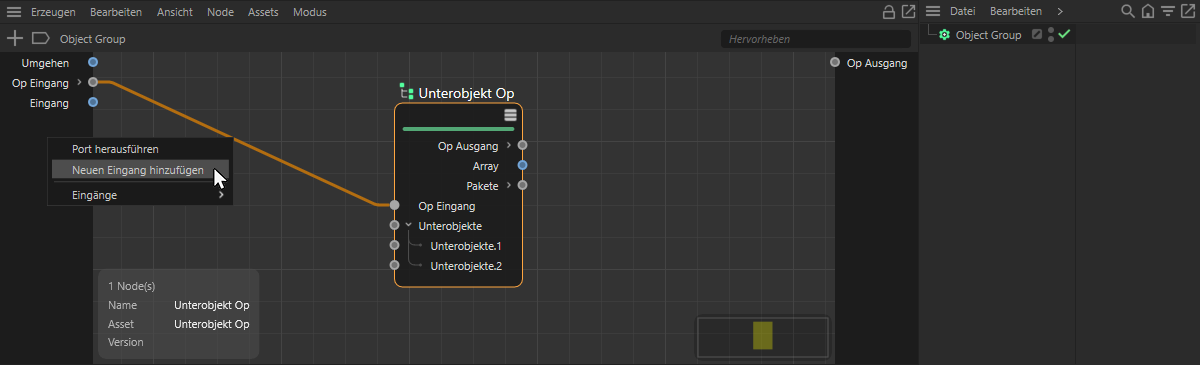Select Object Group in the object tree
Viewport: 1200px width, 365px height.
click(989, 34)
